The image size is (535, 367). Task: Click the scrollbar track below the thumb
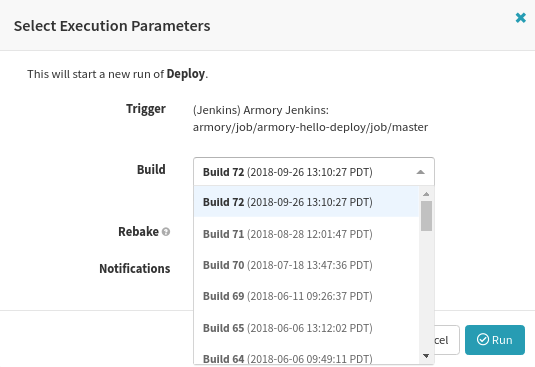coord(426,290)
